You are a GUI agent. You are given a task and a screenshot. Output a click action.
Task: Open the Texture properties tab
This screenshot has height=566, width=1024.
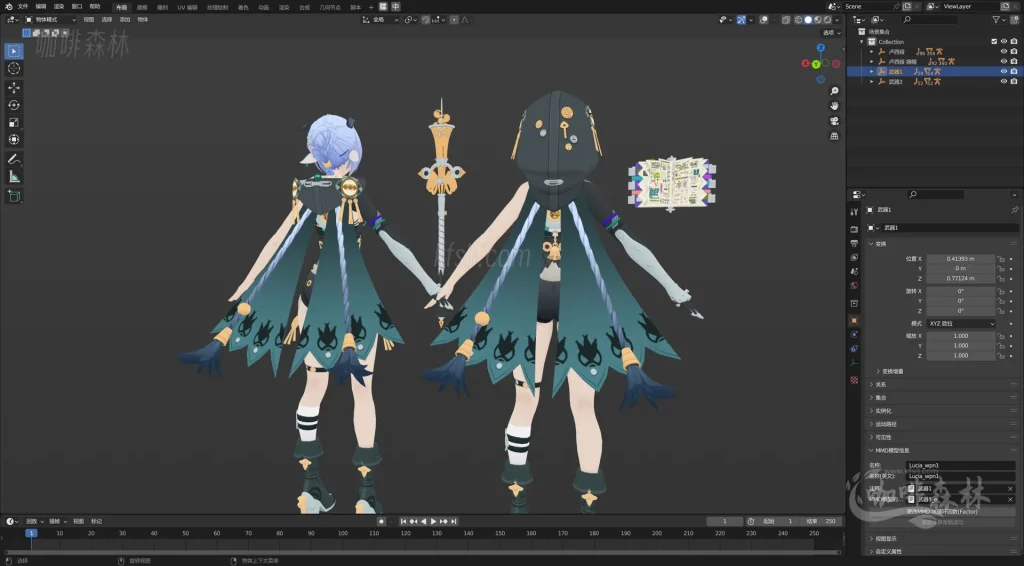point(854,379)
